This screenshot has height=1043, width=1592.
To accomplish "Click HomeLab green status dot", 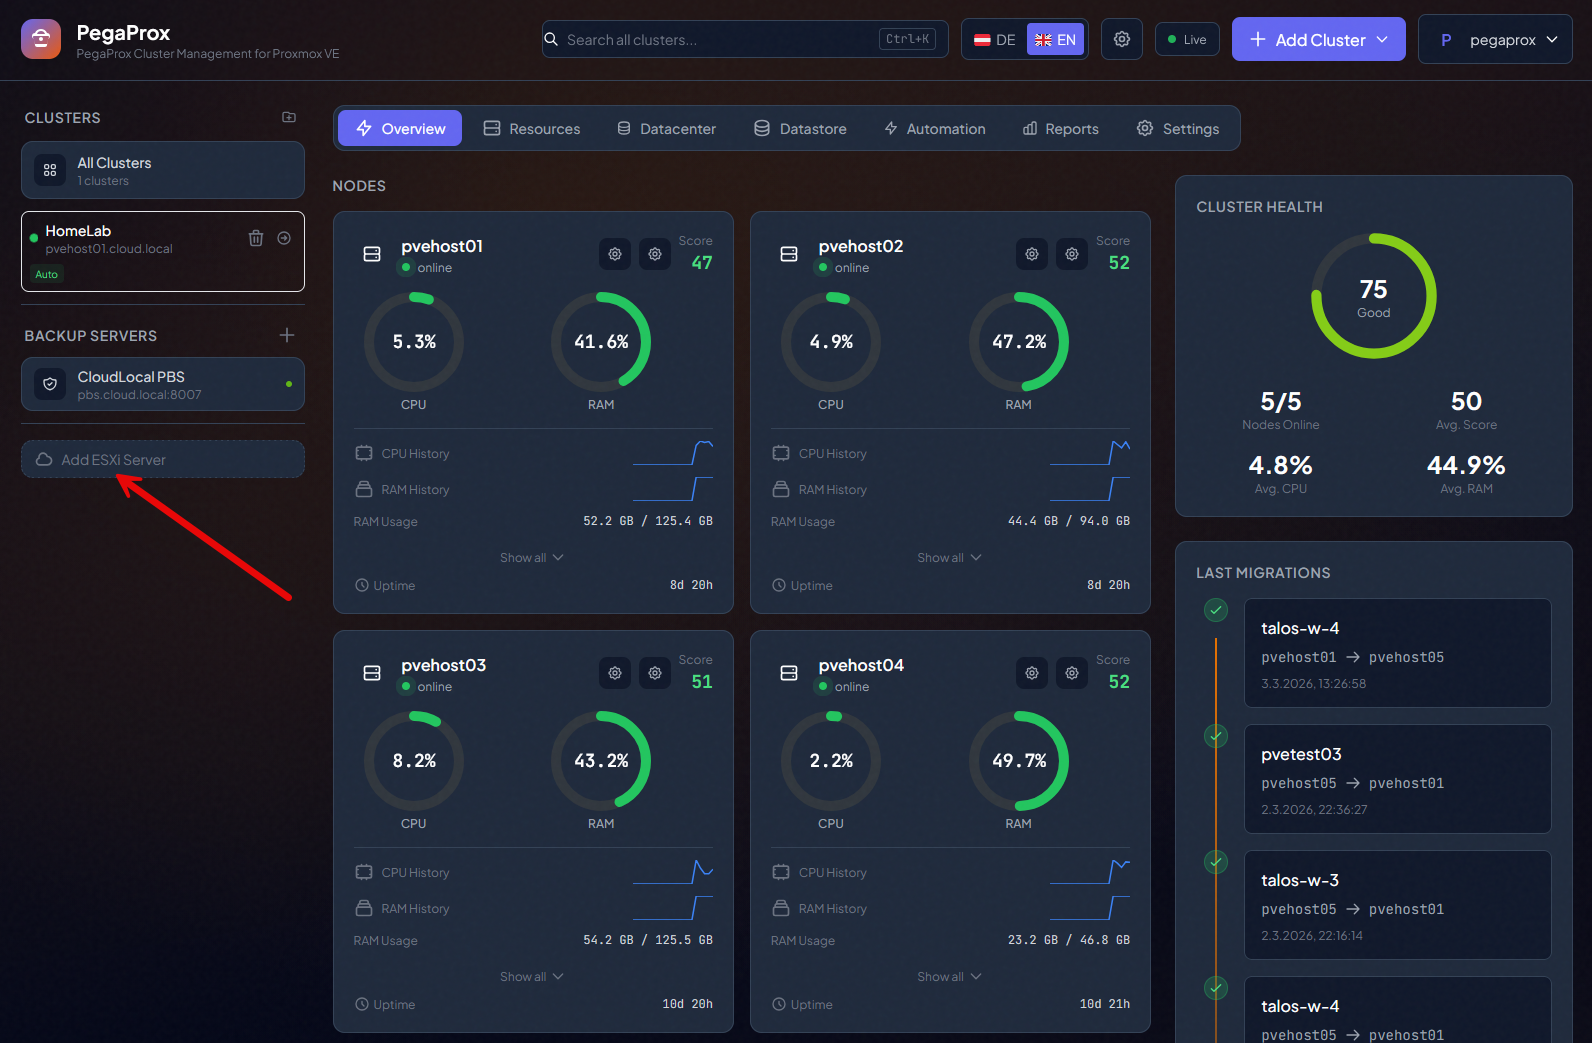I will pos(34,238).
